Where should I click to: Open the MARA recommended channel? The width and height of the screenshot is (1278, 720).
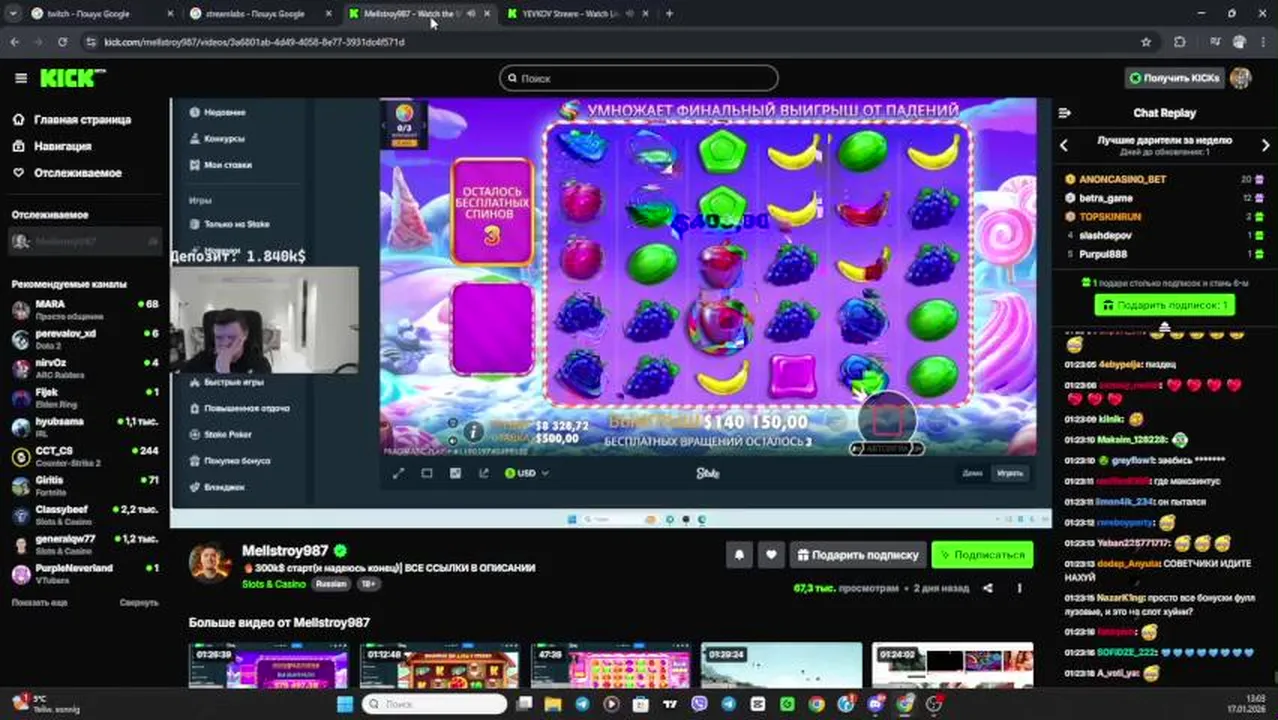pos(85,309)
